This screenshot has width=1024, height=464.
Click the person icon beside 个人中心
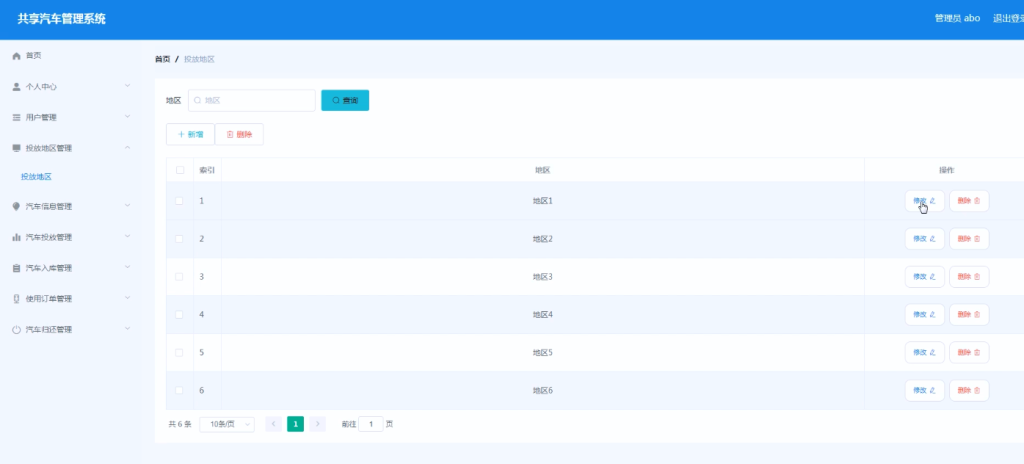point(16,87)
